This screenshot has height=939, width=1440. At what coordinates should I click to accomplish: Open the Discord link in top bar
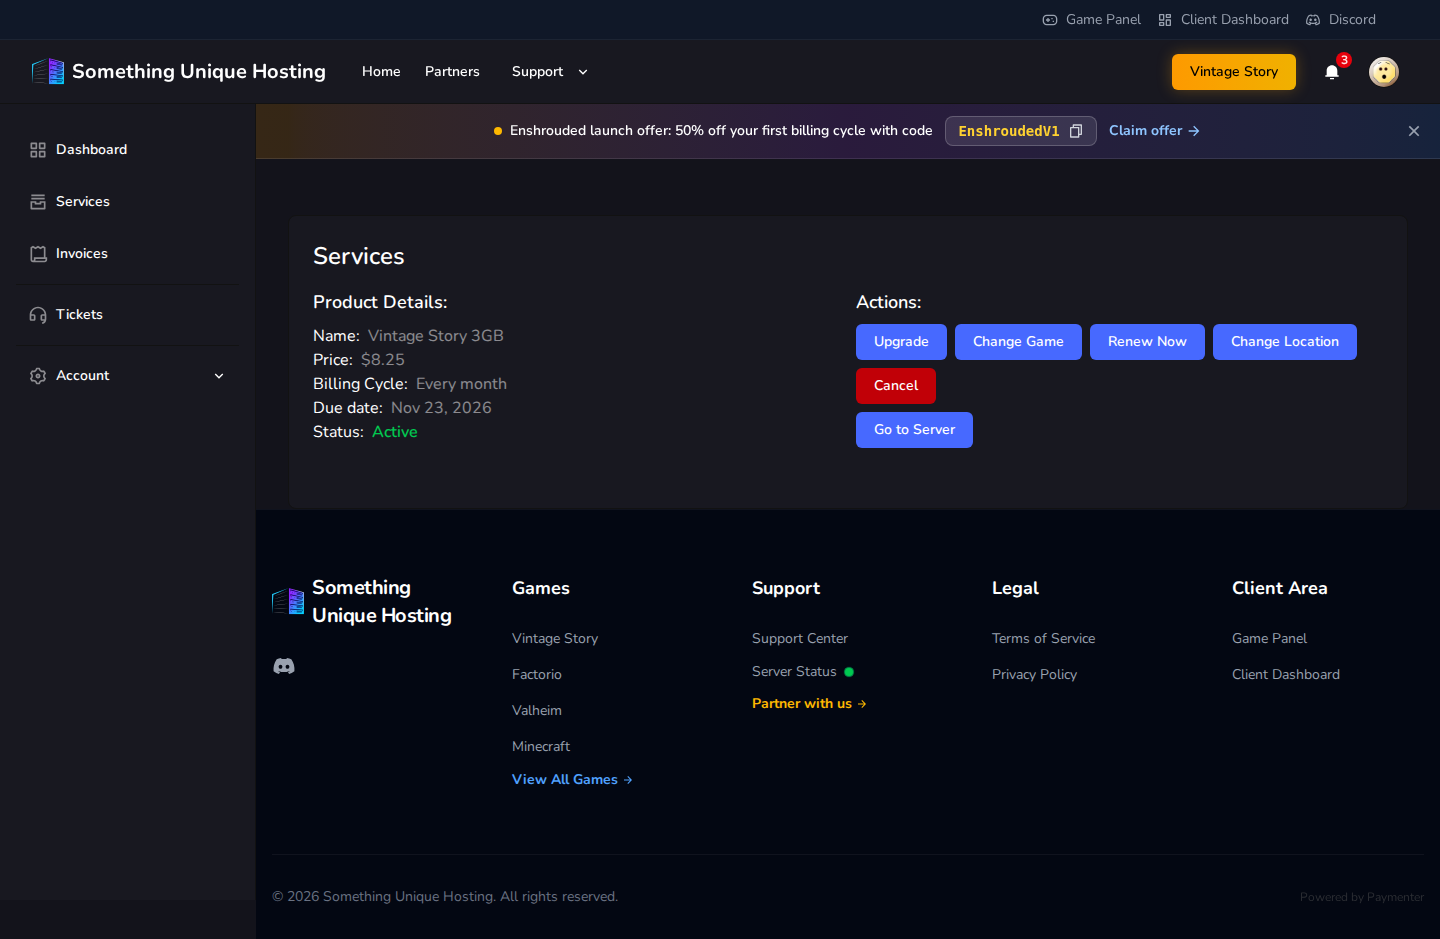coord(1341,19)
